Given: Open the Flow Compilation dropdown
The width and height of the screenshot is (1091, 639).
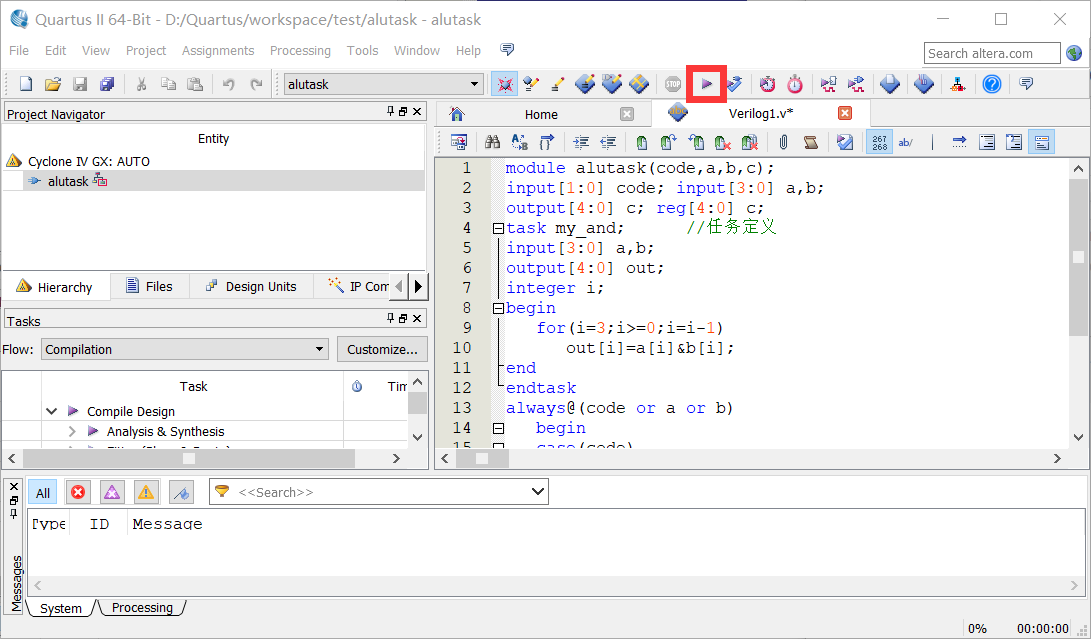Looking at the screenshot, I should pyautogui.click(x=185, y=349).
